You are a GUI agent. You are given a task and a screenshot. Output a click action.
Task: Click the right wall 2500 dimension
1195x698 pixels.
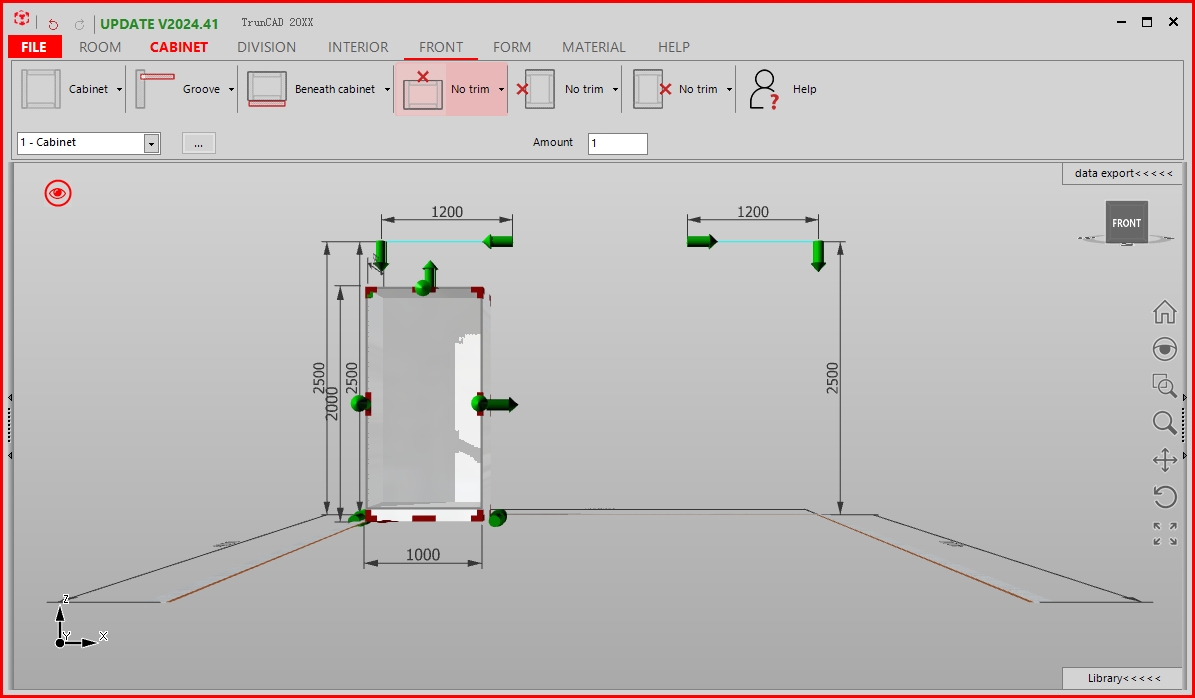(832, 378)
